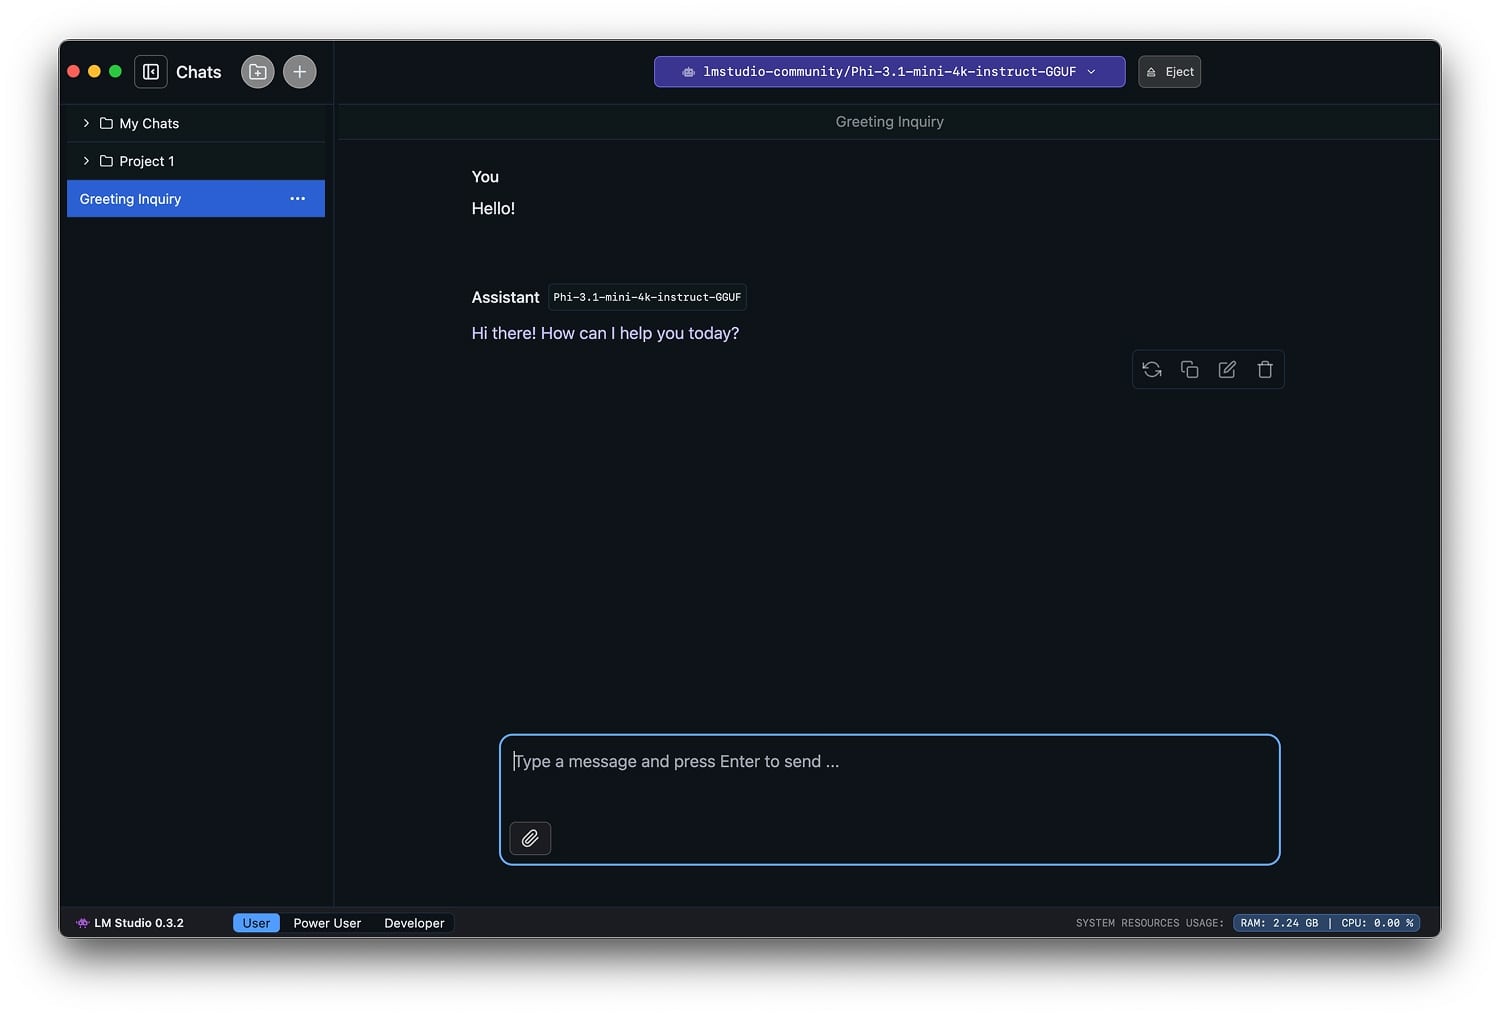Delete the assistant message
This screenshot has width=1500, height=1016.
1265,369
